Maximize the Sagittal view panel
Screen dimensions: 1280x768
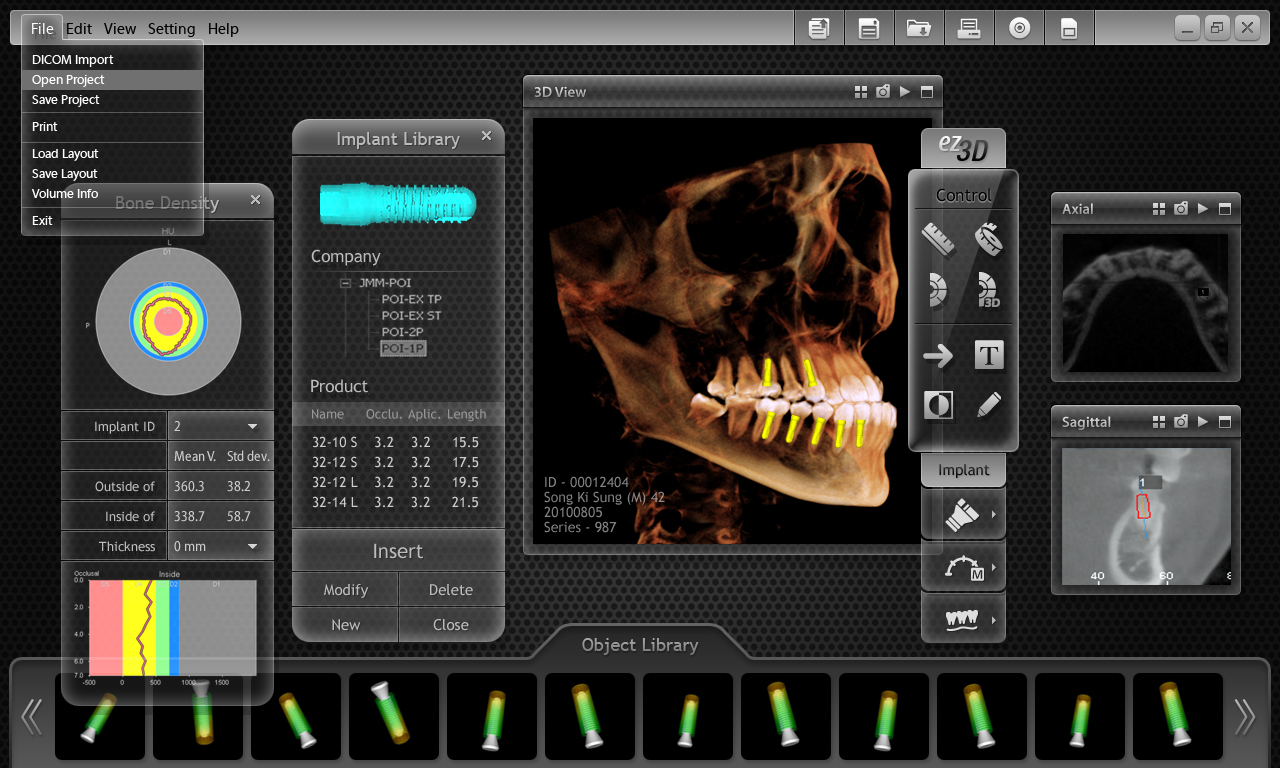coord(1225,422)
